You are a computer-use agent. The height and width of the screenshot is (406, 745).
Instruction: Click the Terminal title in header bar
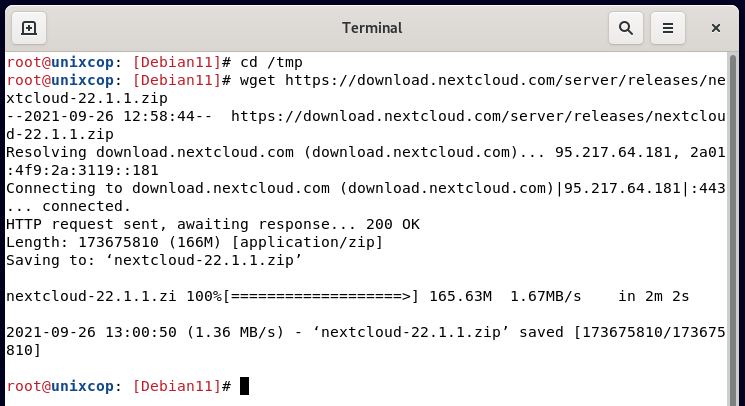tap(372, 28)
